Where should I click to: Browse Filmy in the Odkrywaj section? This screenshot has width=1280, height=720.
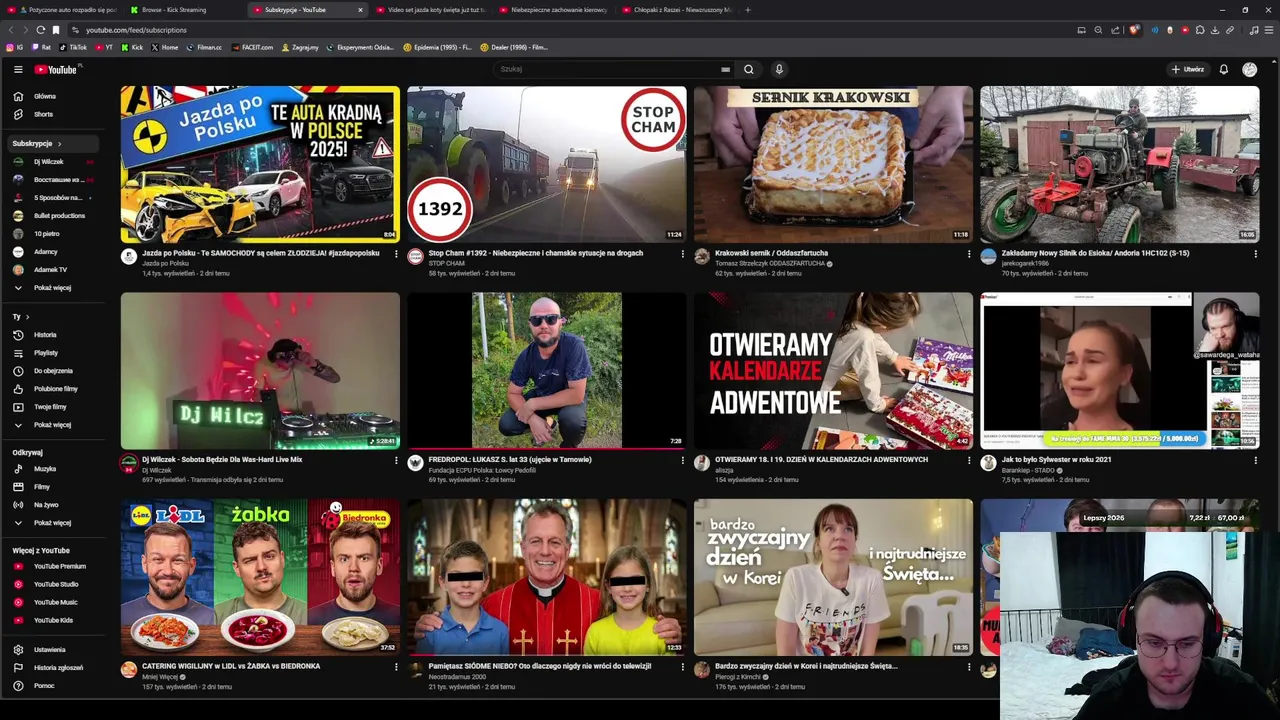(x=52, y=487)
